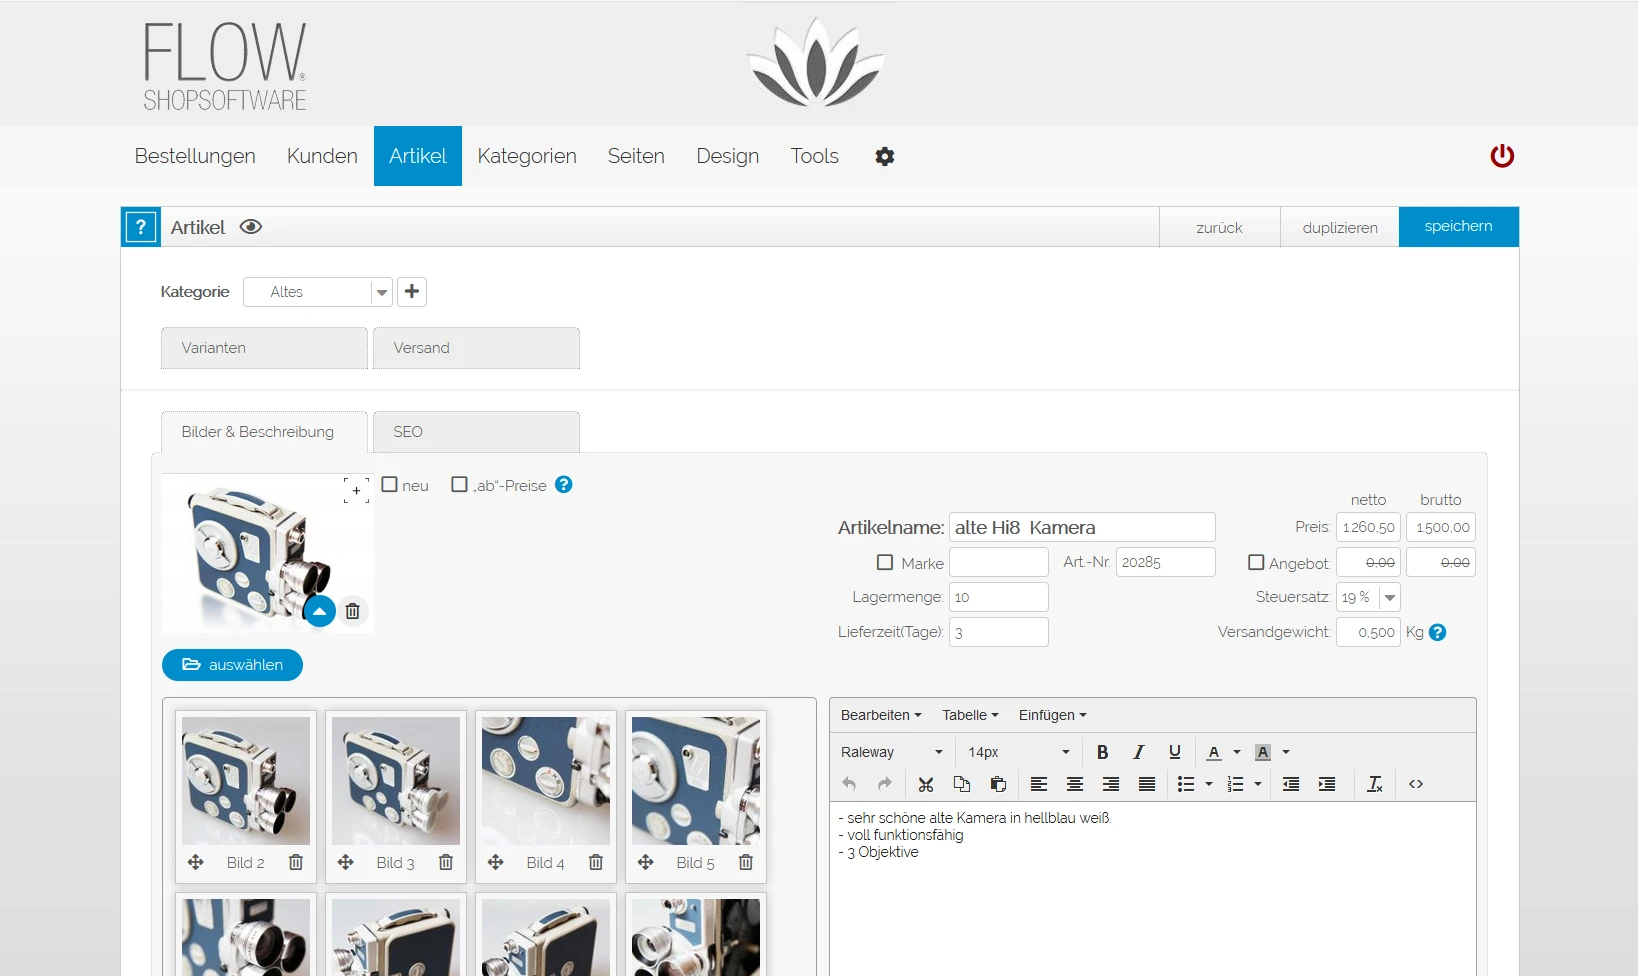The width and height of the screenshot is (1638, 976).
Task: Delete Bild 3 with trash icon
Action: (446, 862)
